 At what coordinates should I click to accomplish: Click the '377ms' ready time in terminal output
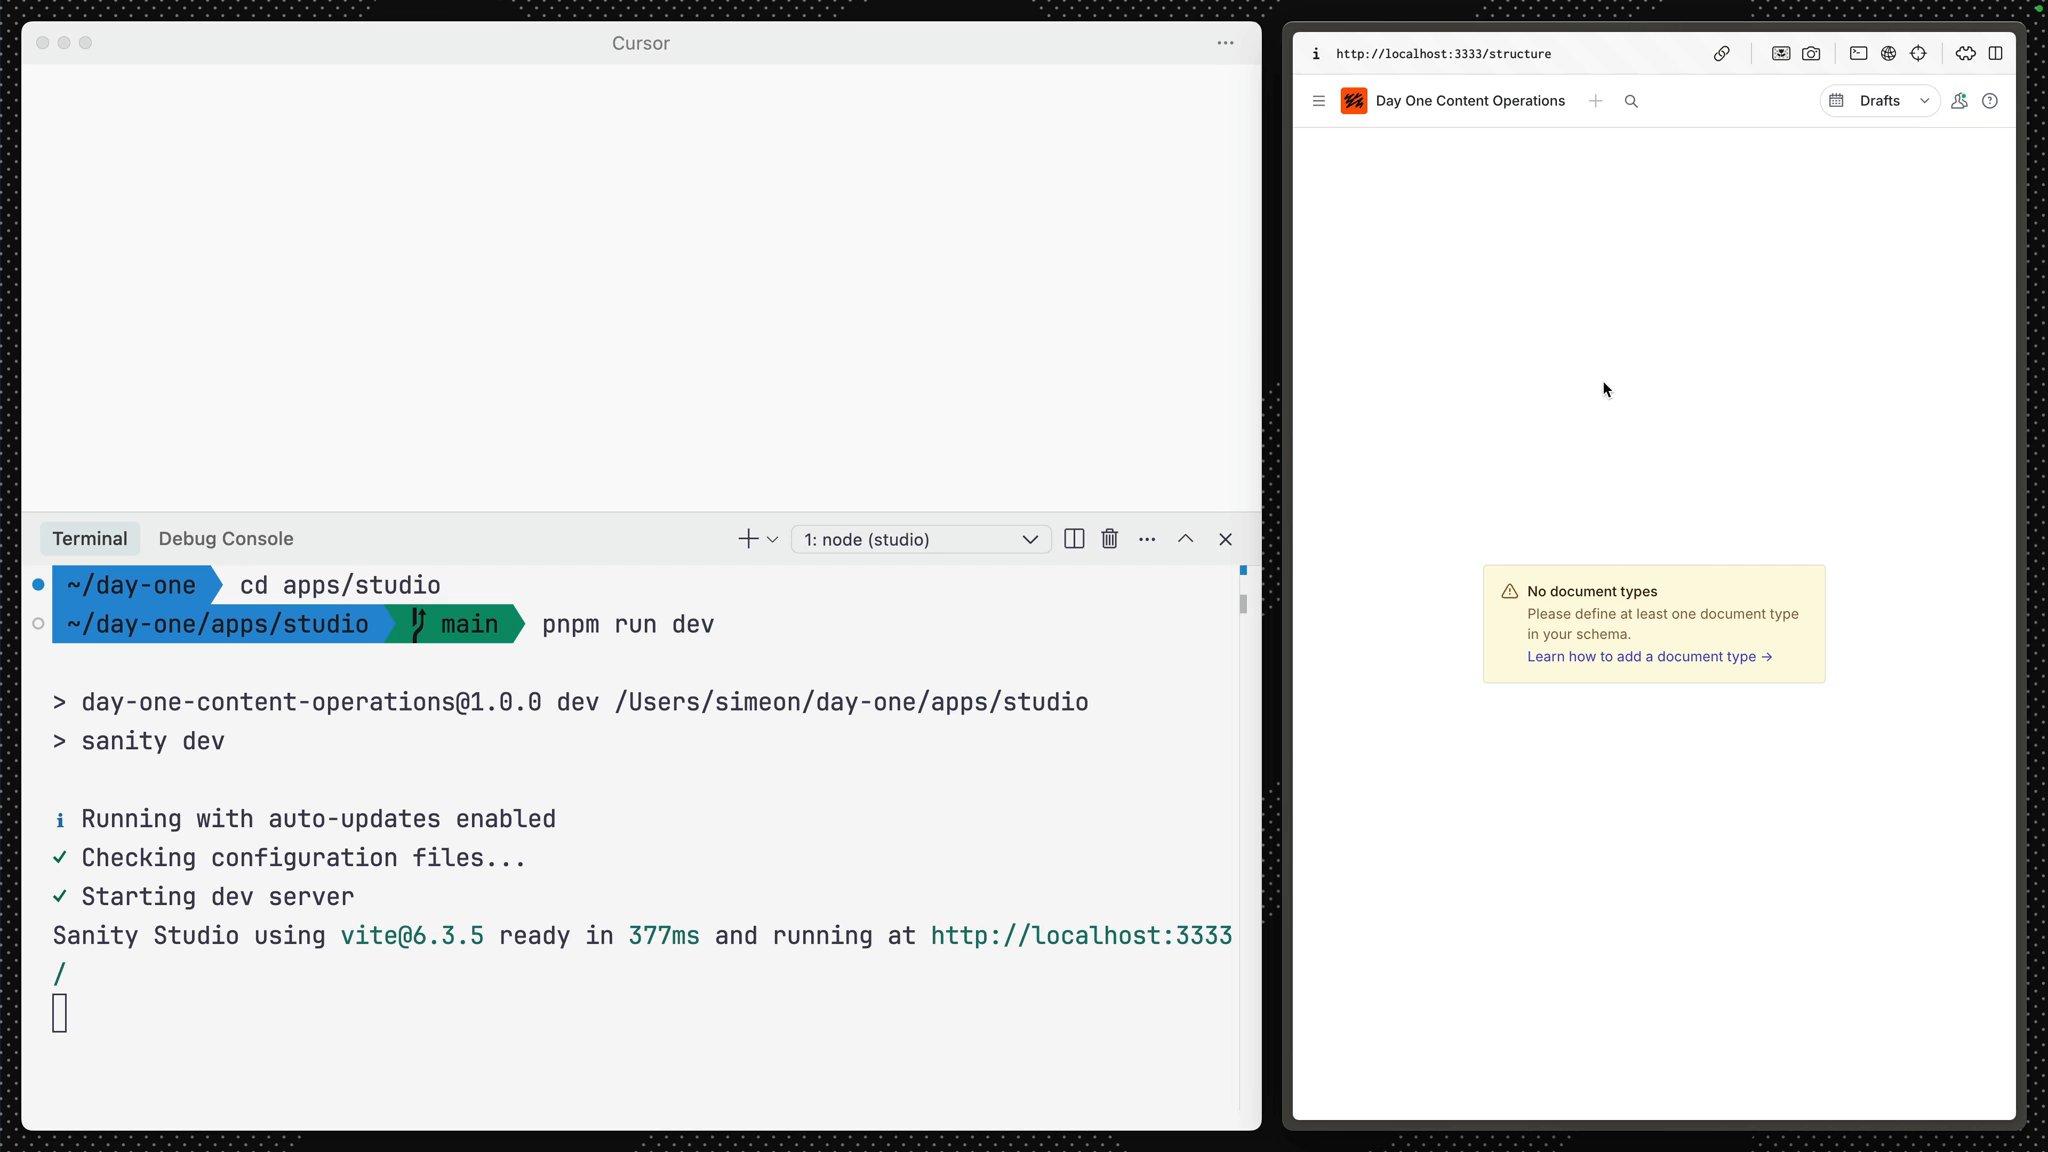(664, 936)
